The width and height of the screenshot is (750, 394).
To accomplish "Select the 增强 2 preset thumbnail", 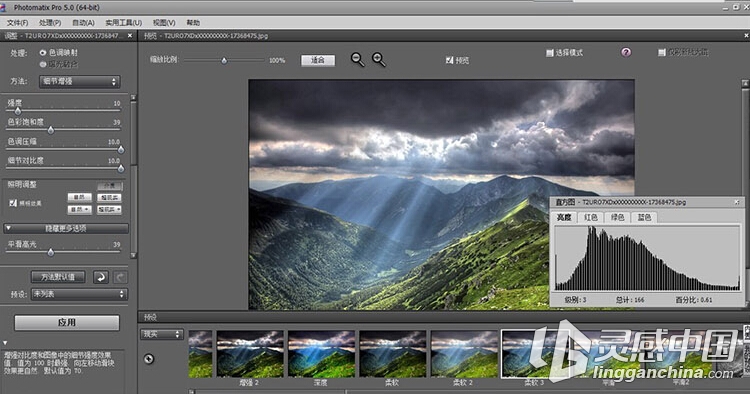I will click(x=250, y=354).
